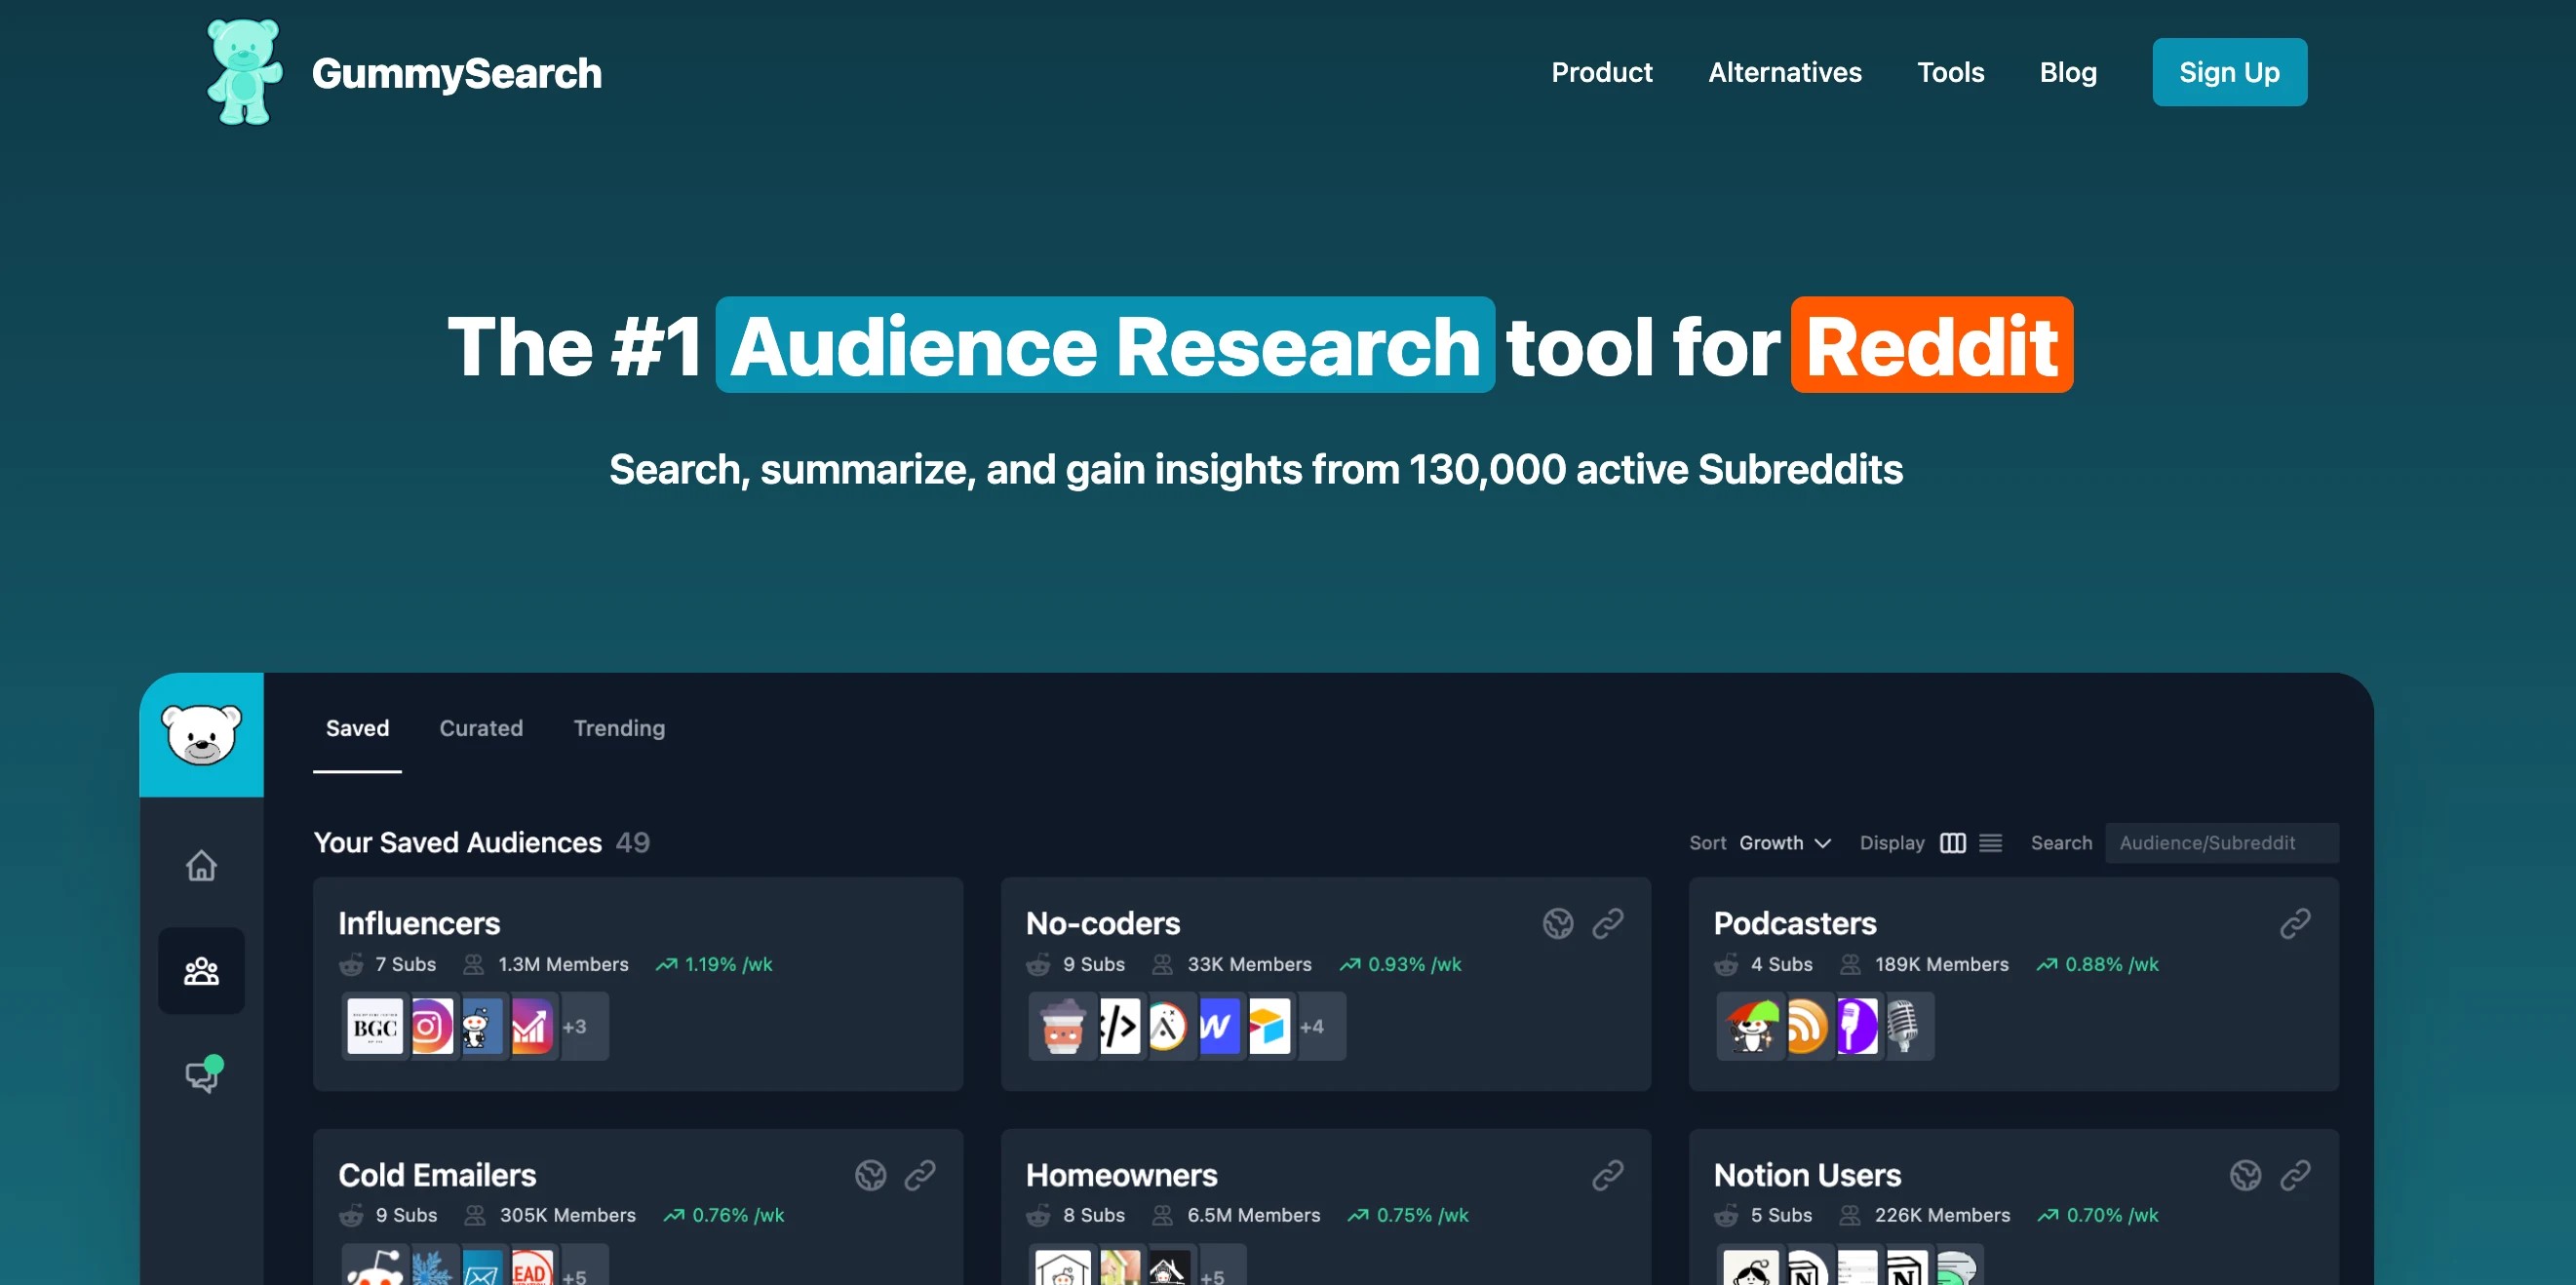Click the 1.19% /wk growth value
The image size is (2576, 1285).
(728, 964)
